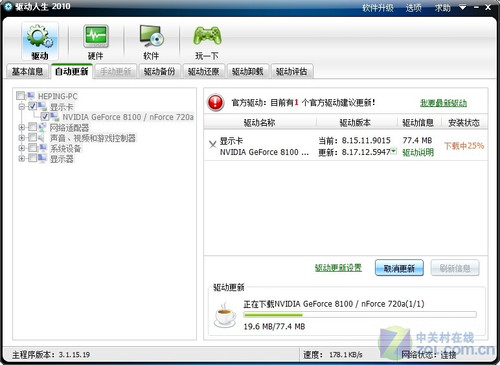
Task: Open the title bar dropdown arrow menu
Action: pyautogui.click(x=462, y=7)
